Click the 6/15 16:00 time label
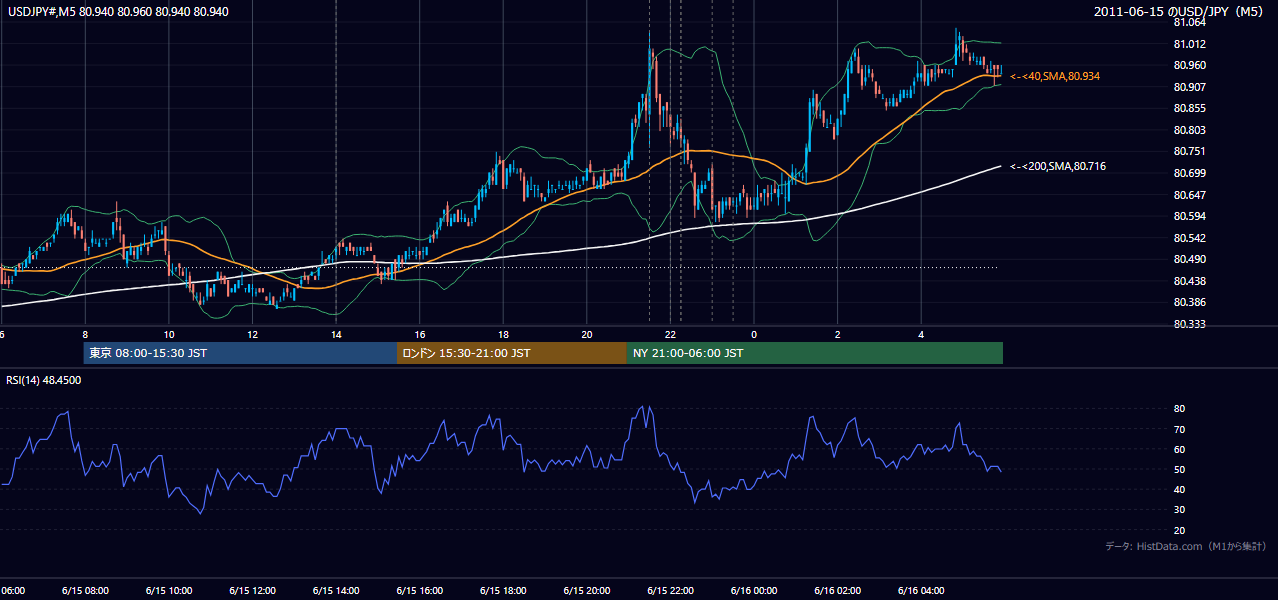This screenshot has width=1278, height=600. tap(419, 590)
